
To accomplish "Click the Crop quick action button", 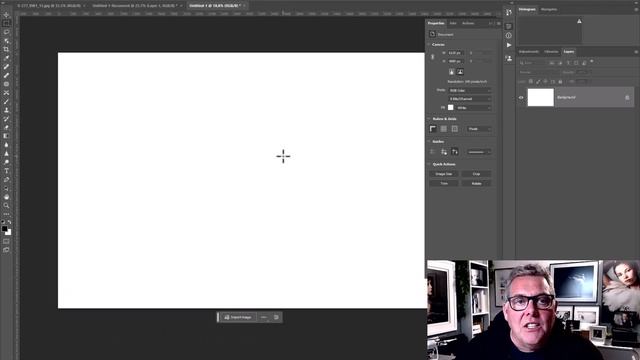I will tap(476, 174).
